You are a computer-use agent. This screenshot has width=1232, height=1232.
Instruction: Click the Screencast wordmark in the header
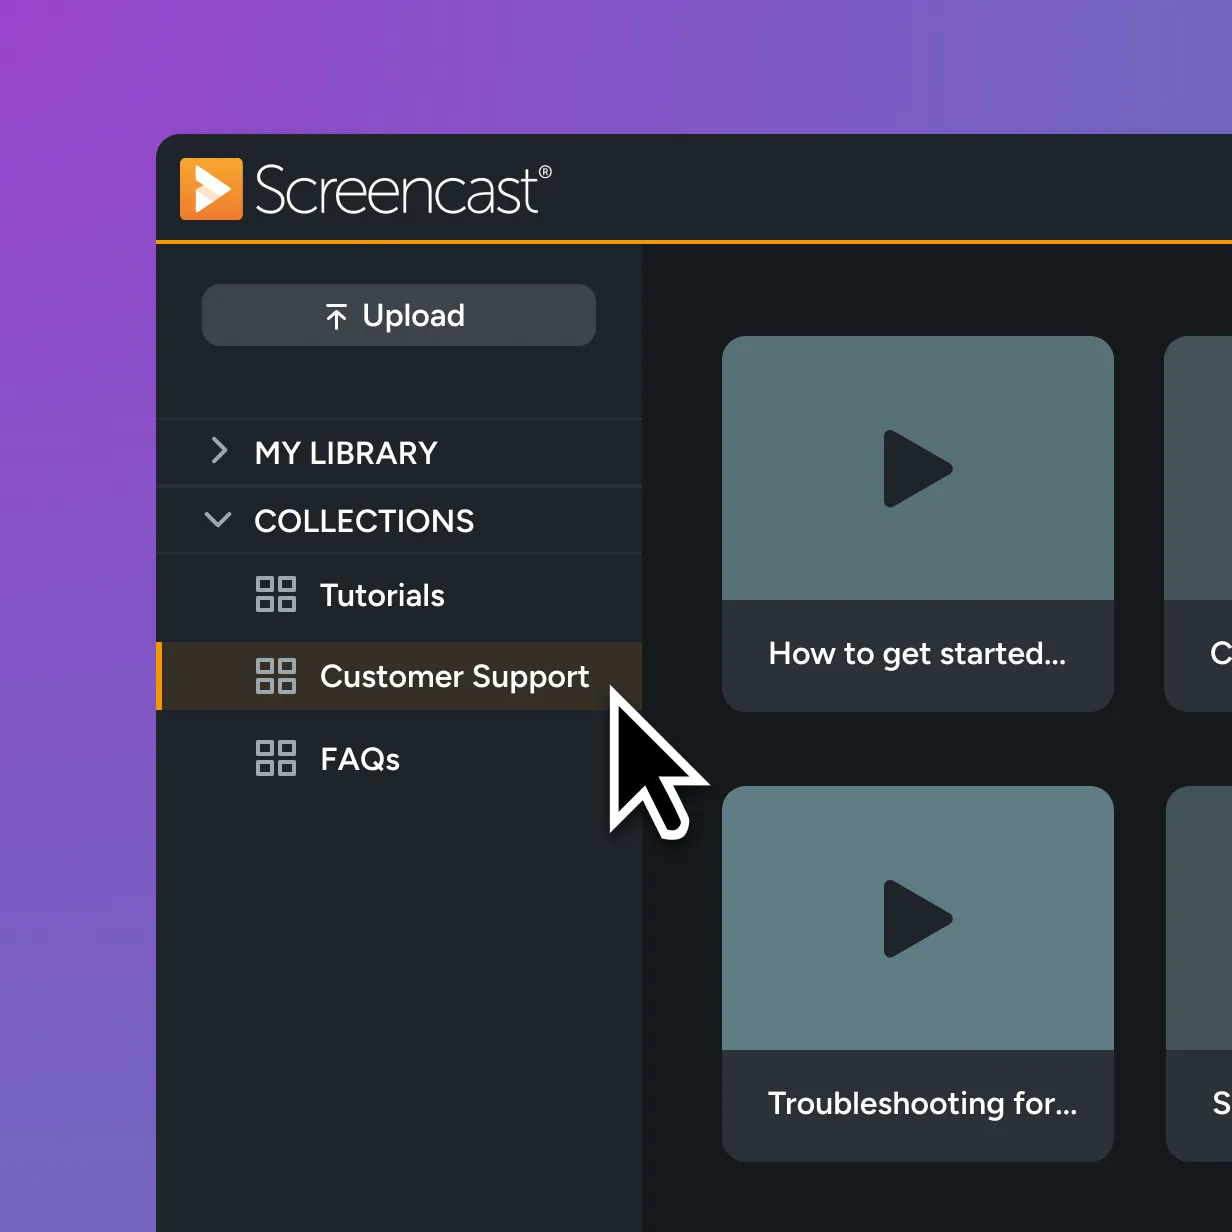(403, 190)
